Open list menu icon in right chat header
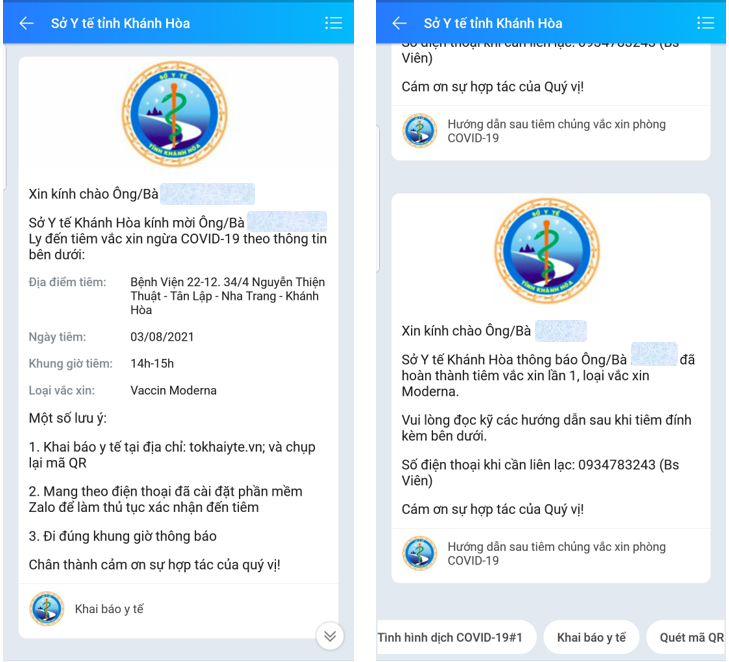Viewport: 729px width, 662px height. click(705, 23)
